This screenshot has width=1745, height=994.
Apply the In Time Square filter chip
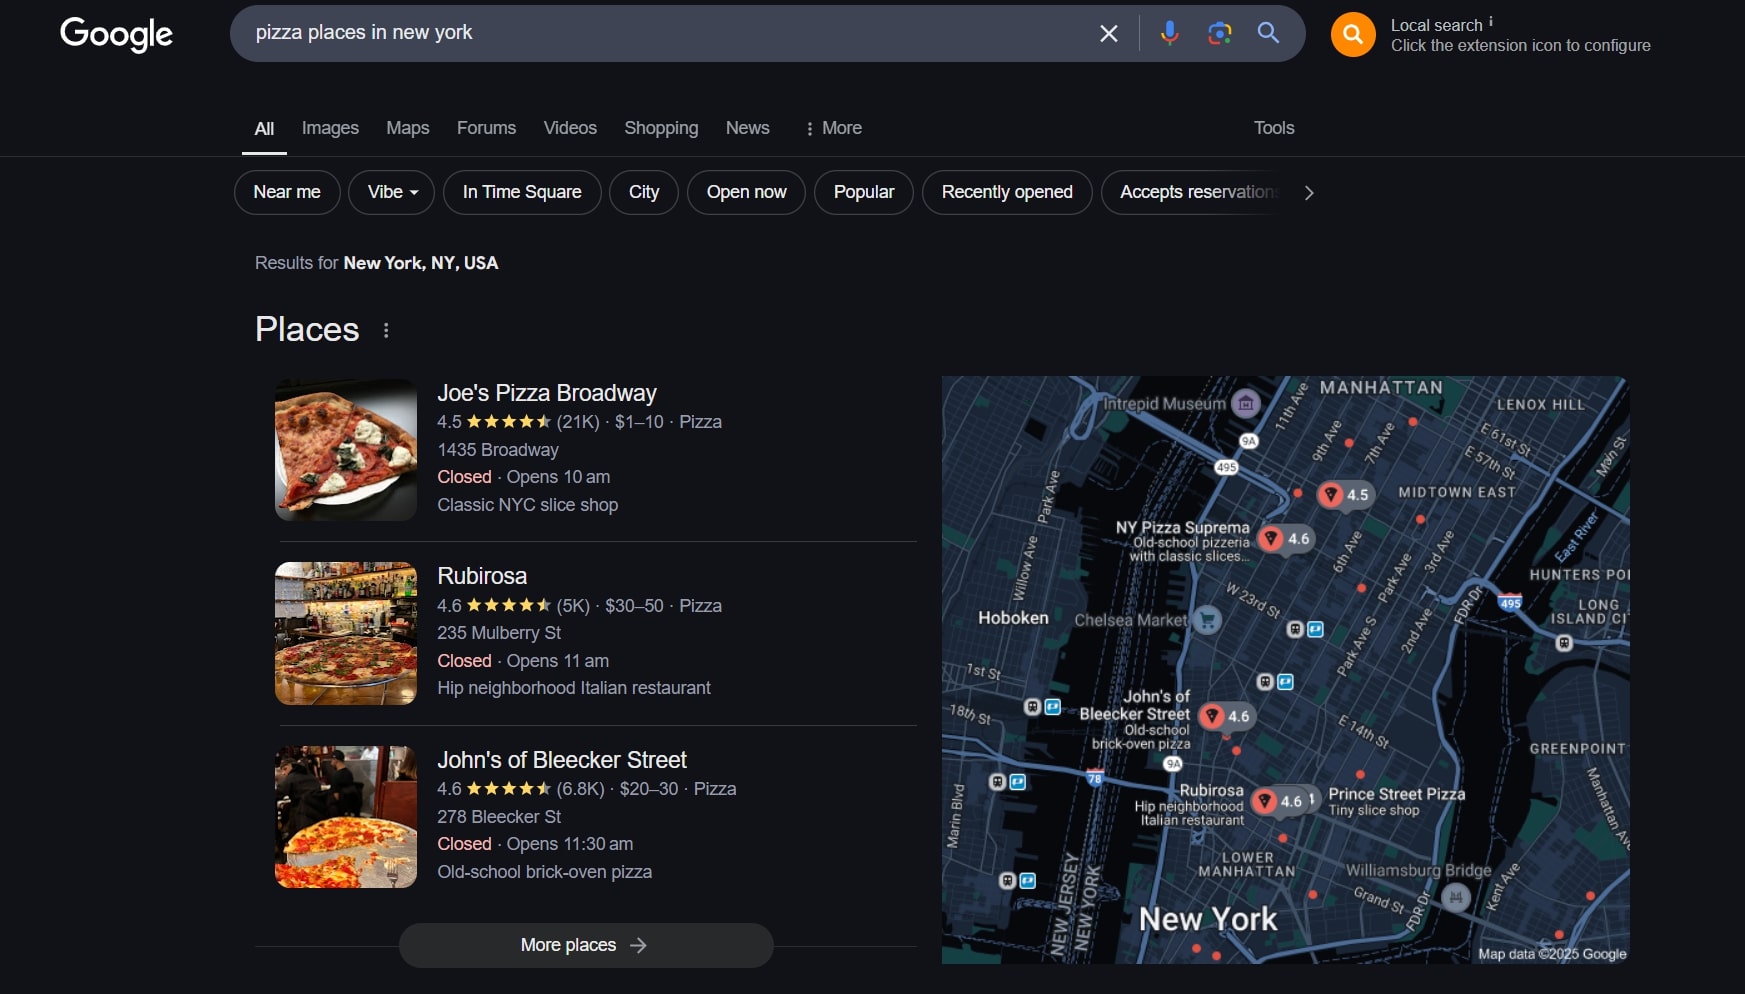click(522, 192)
